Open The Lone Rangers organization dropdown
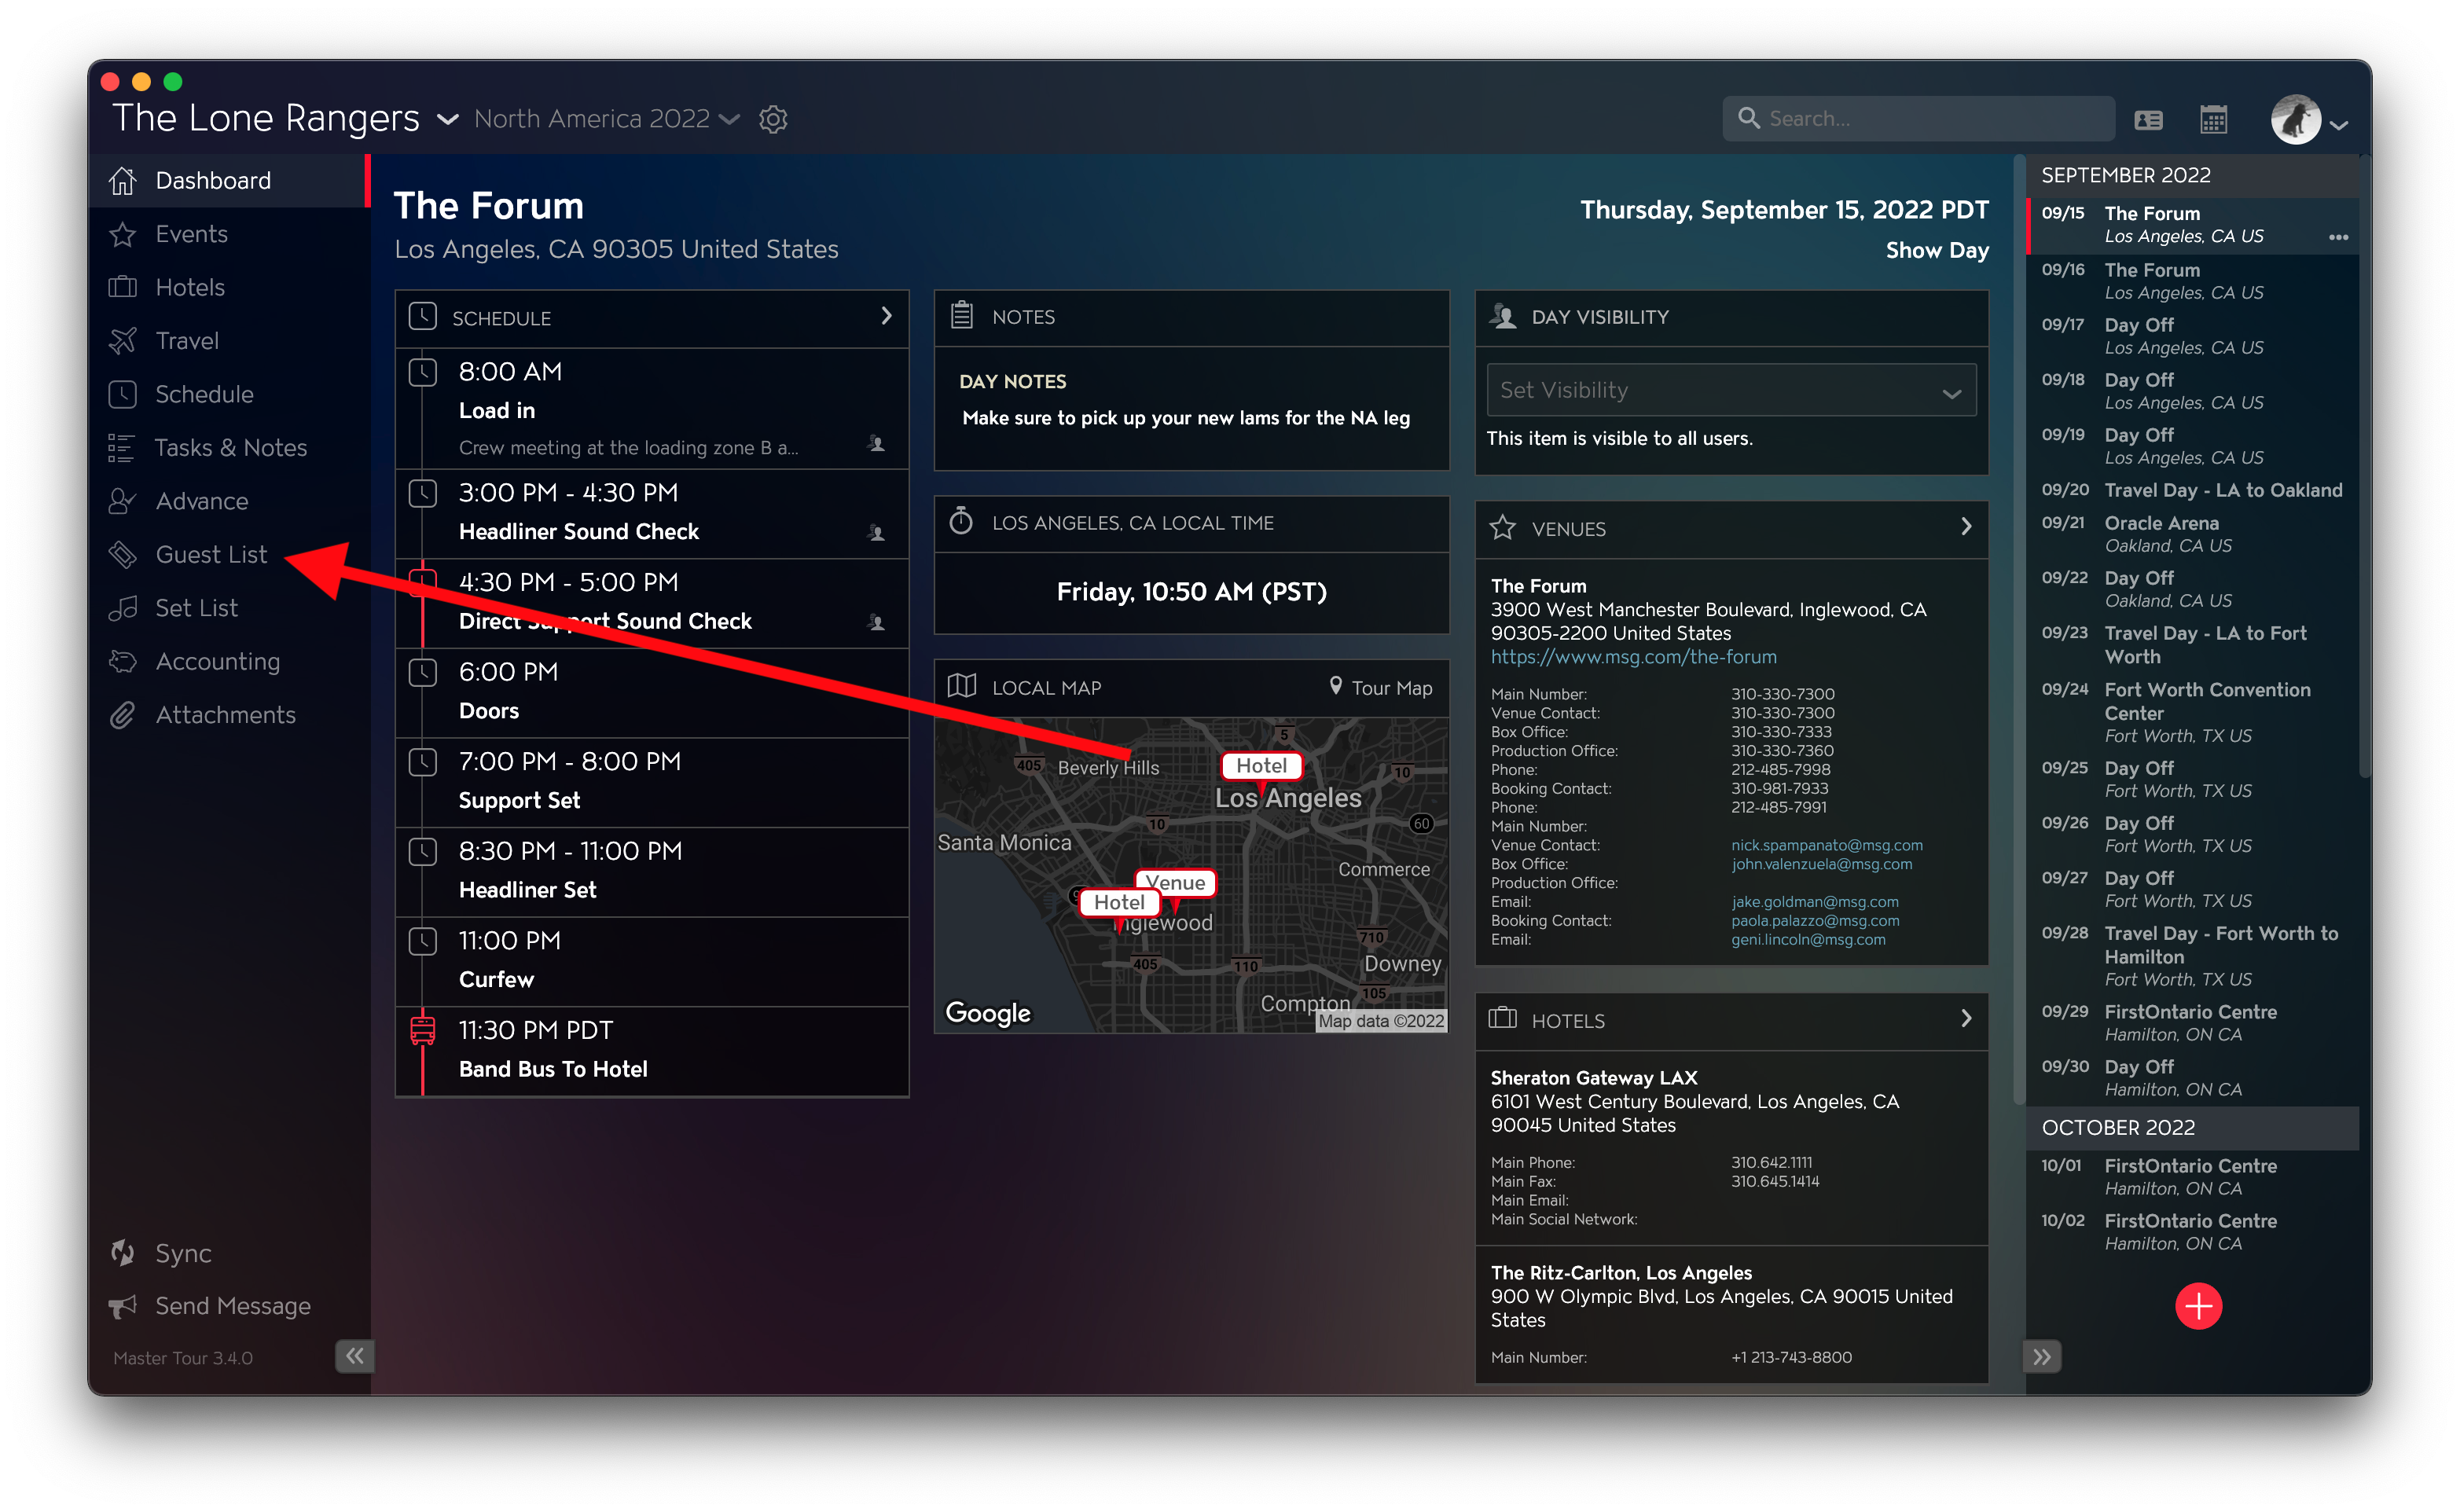Viewport: 2460px width, 1512px height. coord(447,120)
